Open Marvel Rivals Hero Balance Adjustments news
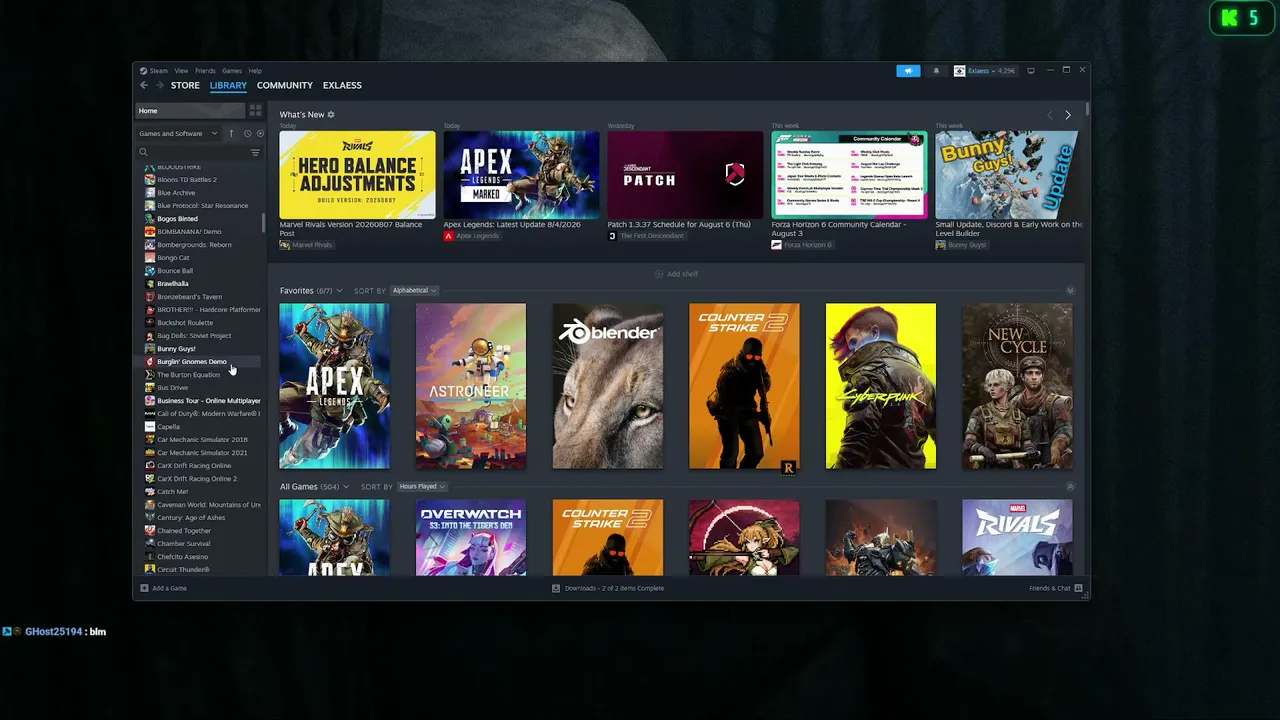1280x720 pixels. pos(357,174)
